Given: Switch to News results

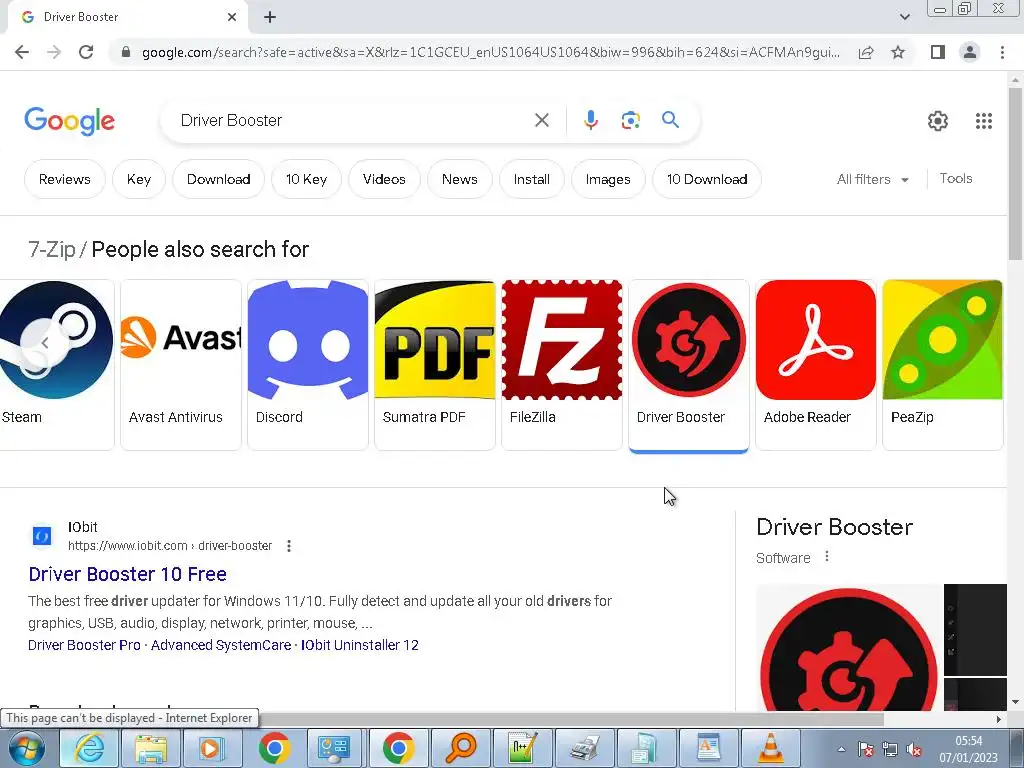Looking at the screenshot, I should pos(460,179).
